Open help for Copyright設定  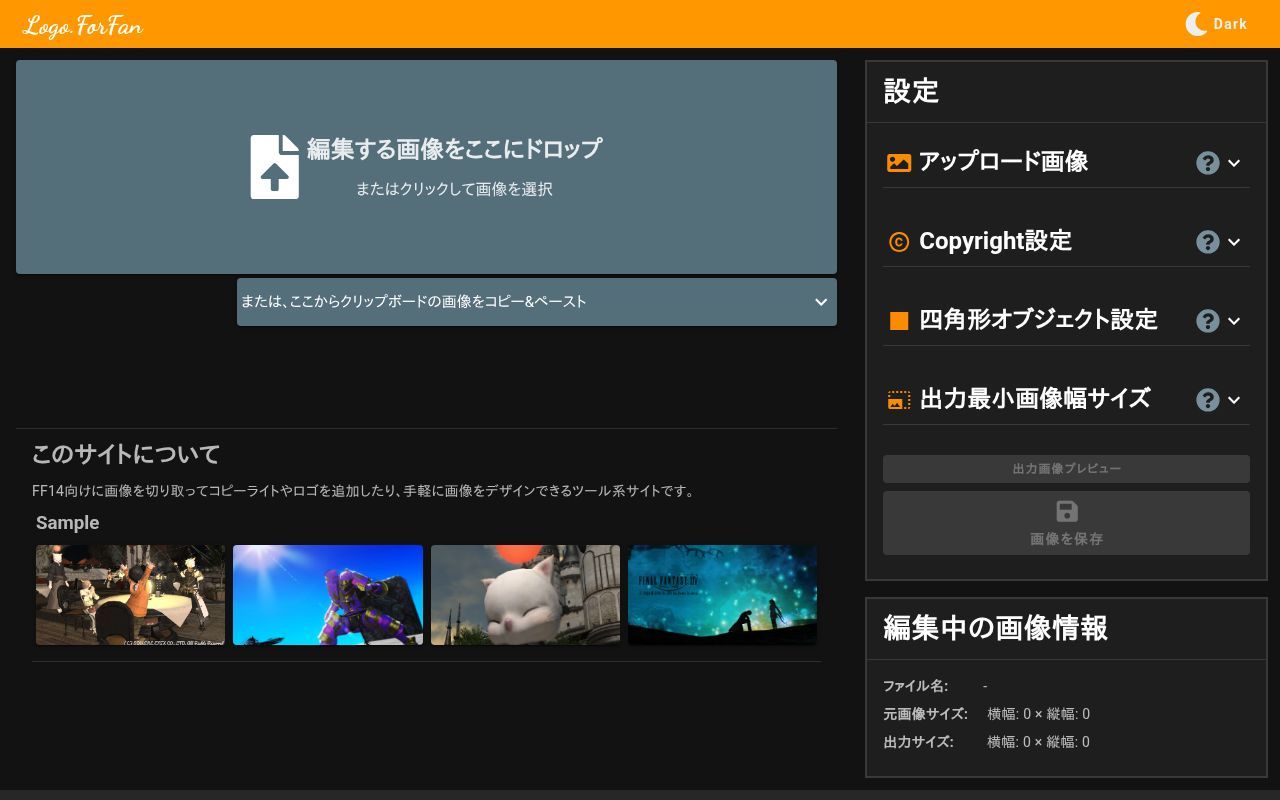coord(1208,242)
